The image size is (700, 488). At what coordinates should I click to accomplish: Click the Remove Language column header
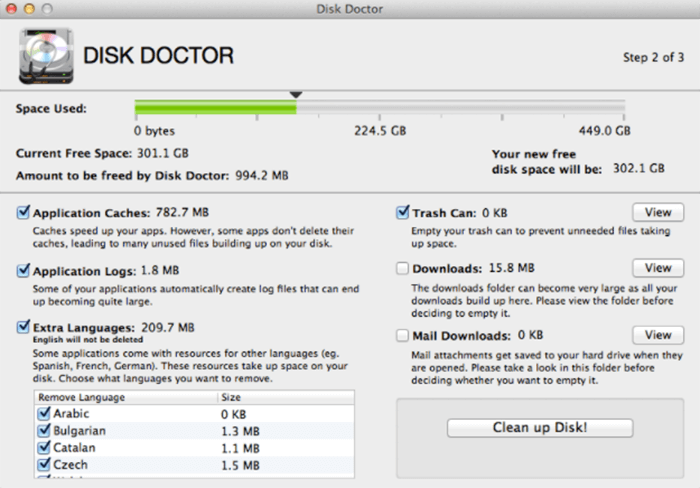(x=125, y=397)
